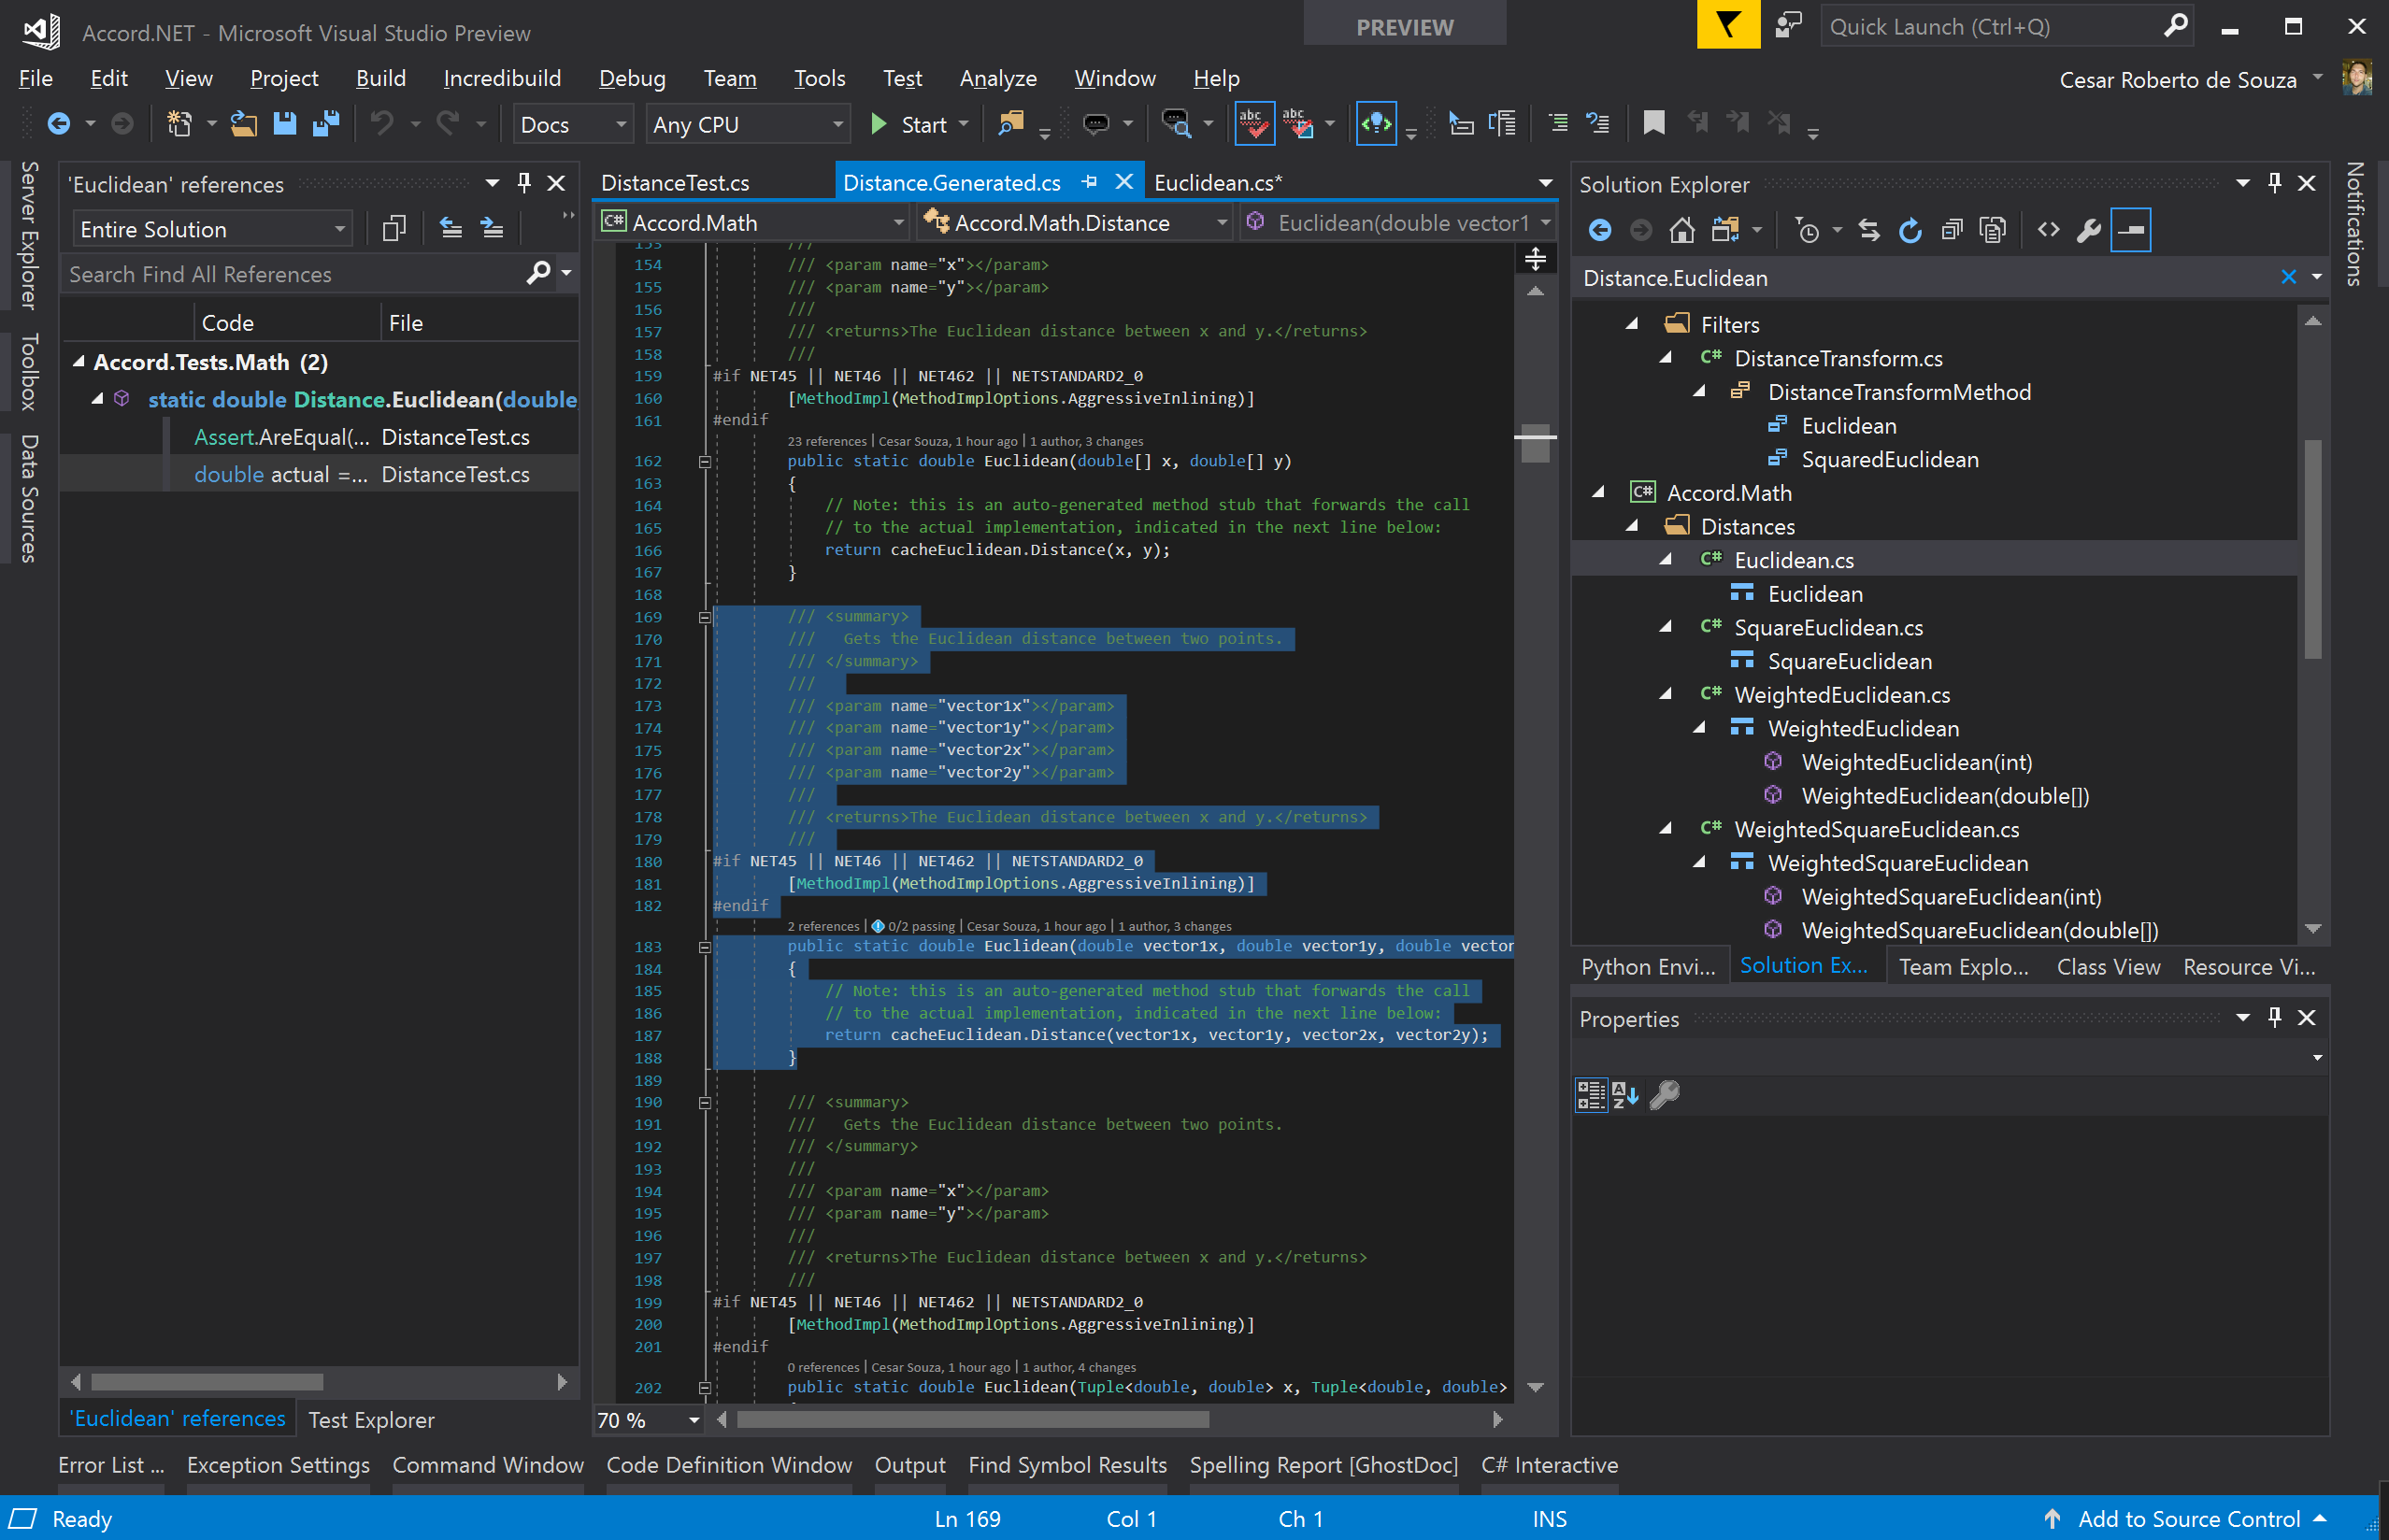Save current file with the floppy icon

[x=285, y=124]
